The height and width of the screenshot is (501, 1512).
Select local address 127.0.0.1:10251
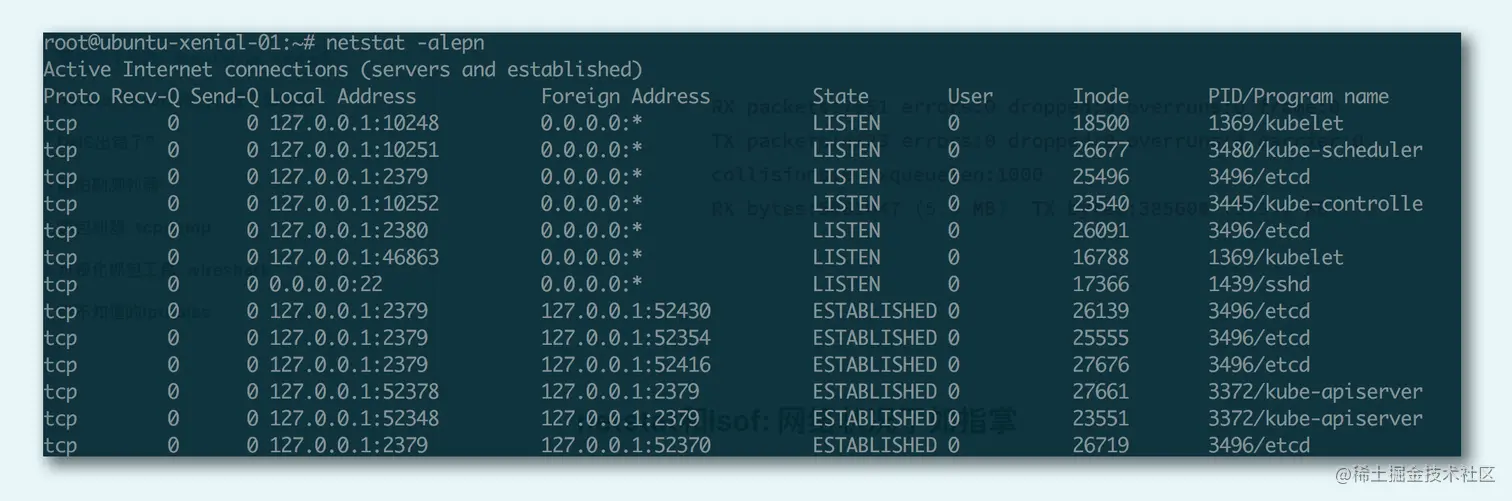coord(354,151)
